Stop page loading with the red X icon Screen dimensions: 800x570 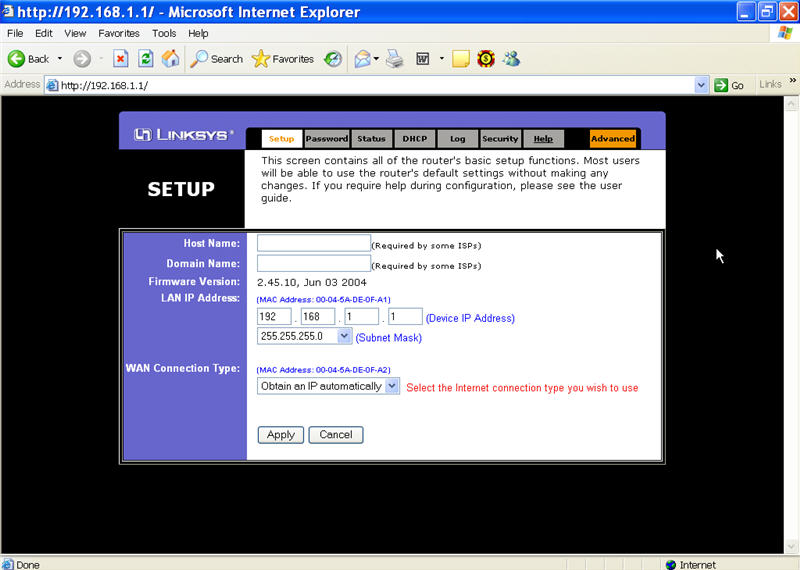(120, 59)
